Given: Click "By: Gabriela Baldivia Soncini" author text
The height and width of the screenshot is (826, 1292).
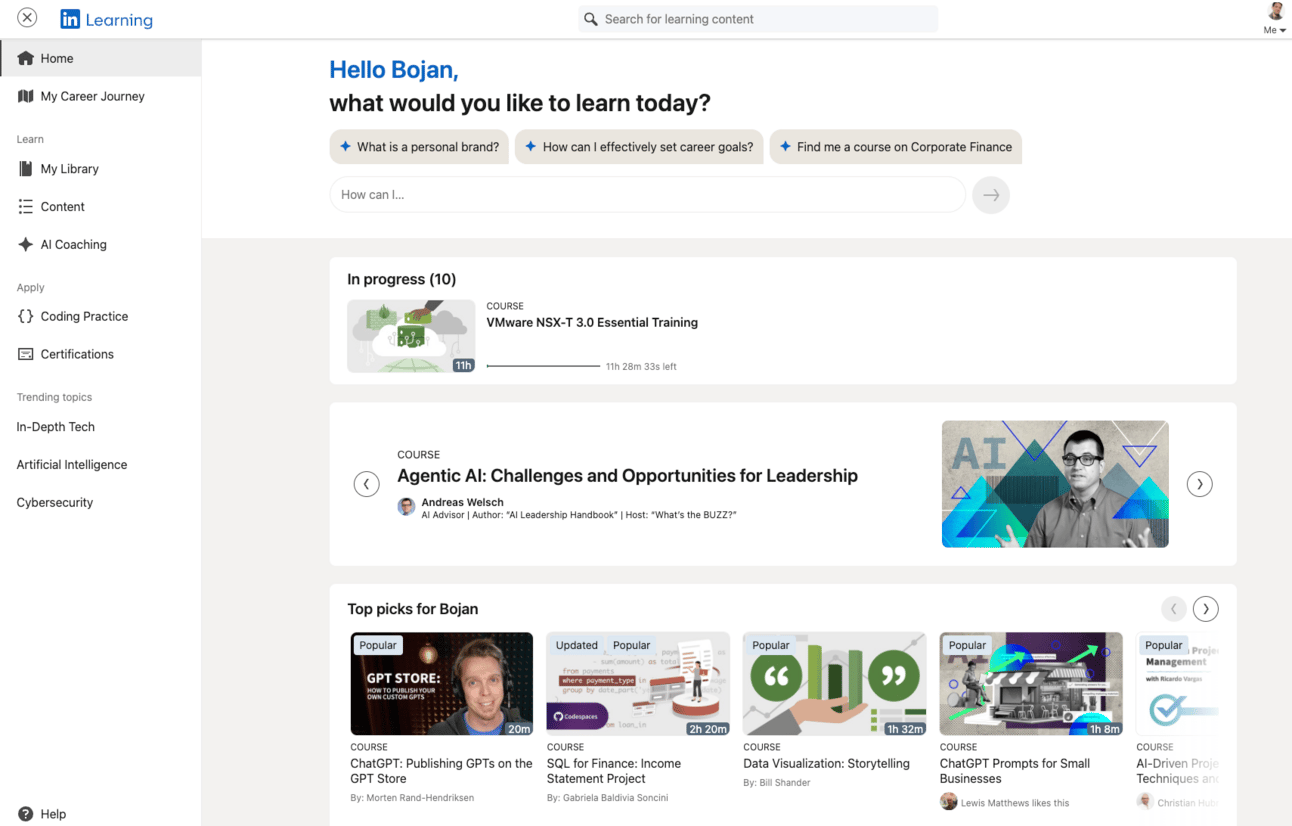Looking at the screenshot, I should tap(608, 798).
